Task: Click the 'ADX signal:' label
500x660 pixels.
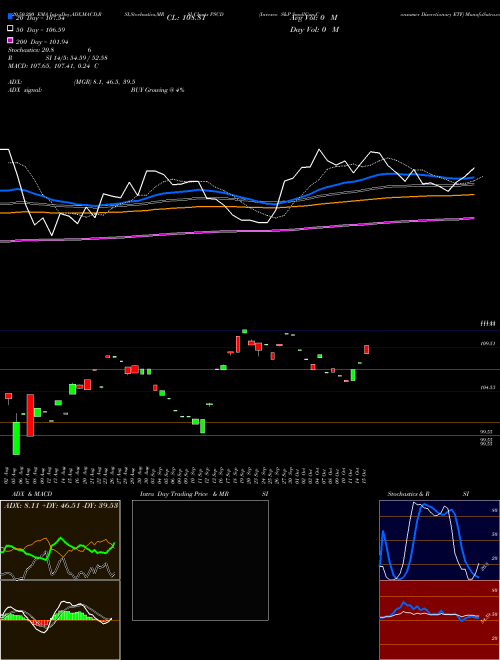Action: click(25, 90)
